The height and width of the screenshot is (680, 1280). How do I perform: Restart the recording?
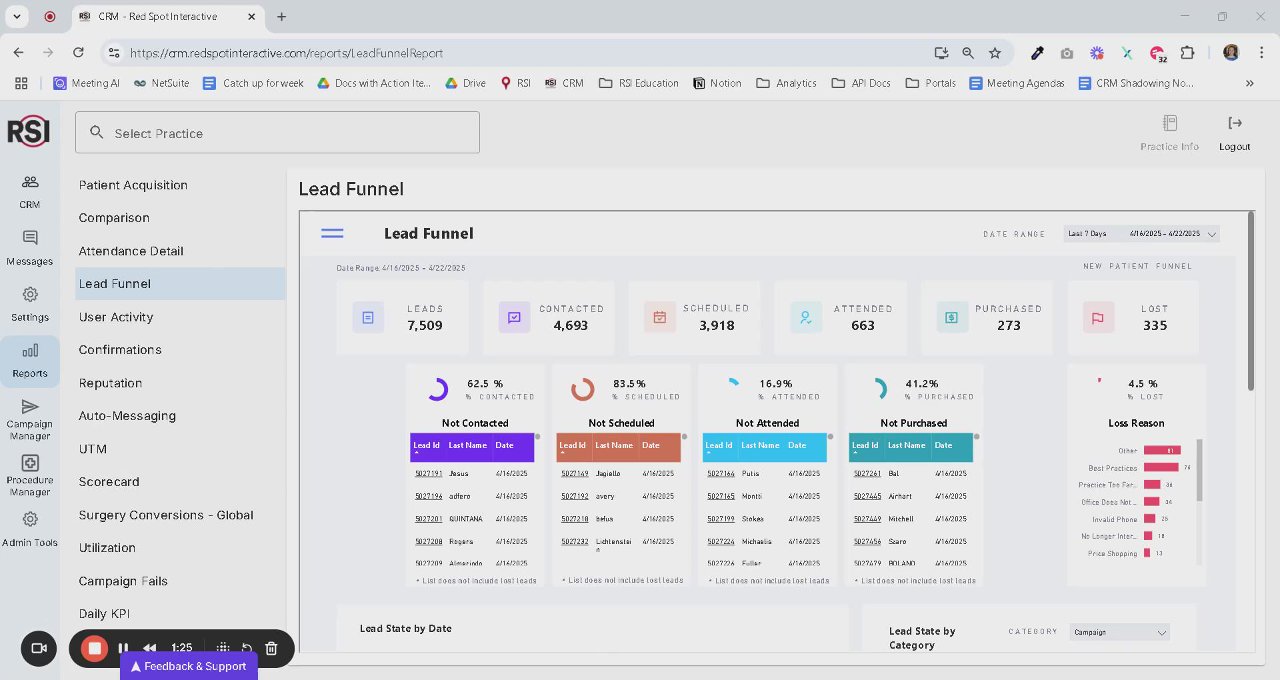[247, 648]
